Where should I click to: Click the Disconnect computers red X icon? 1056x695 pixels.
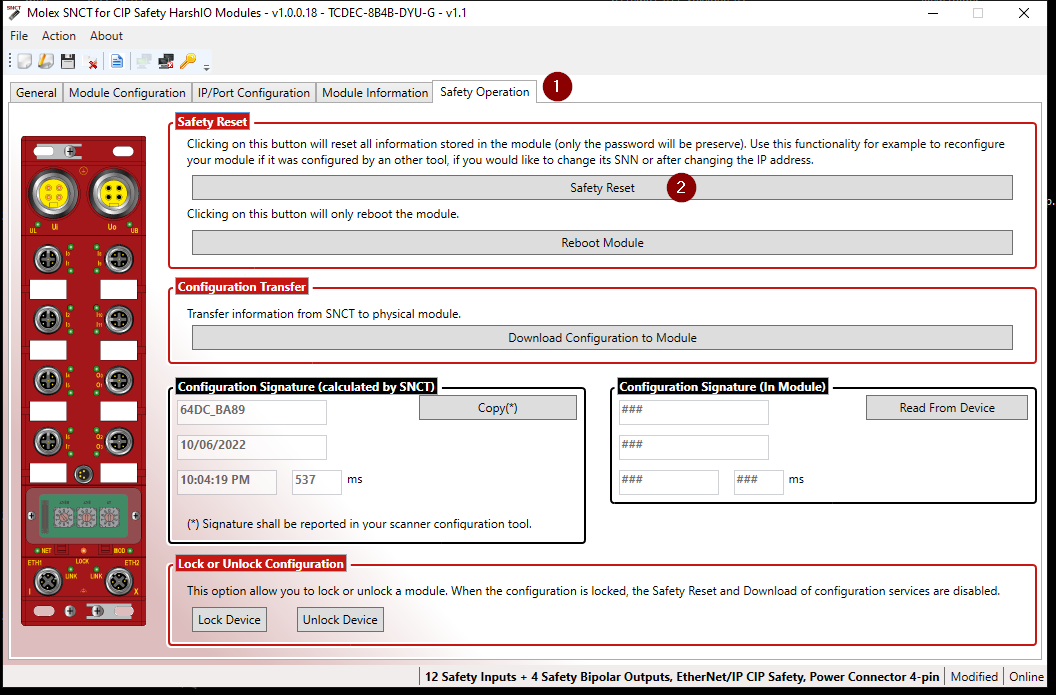[166, 62]
